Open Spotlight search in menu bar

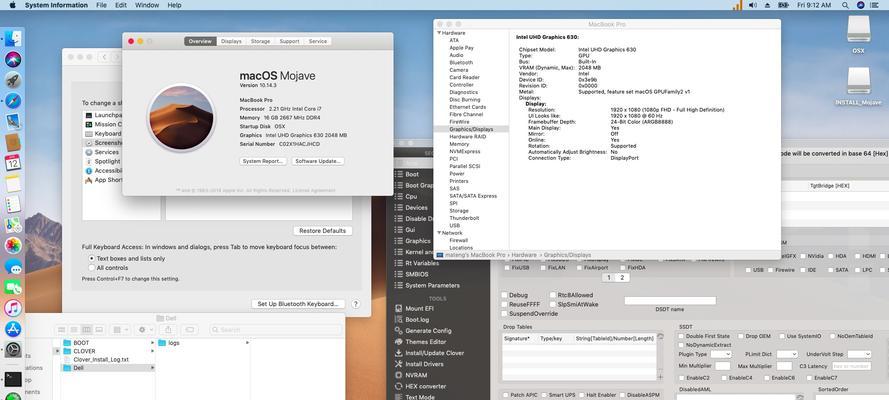[x=845, y=5]
